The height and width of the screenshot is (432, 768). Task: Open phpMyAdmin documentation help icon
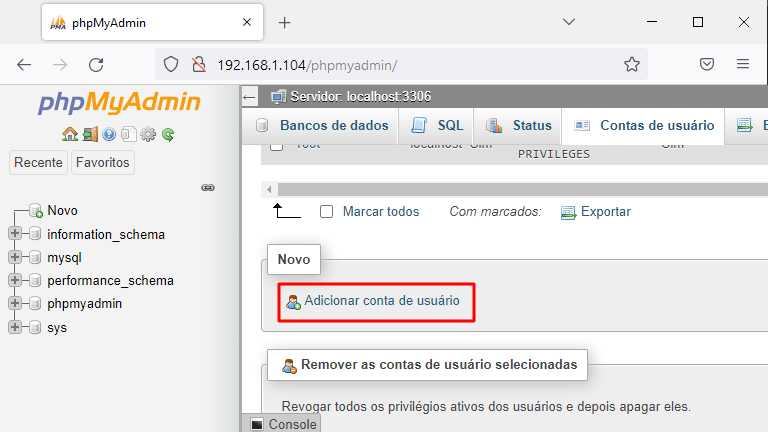[x=109, y=134]
